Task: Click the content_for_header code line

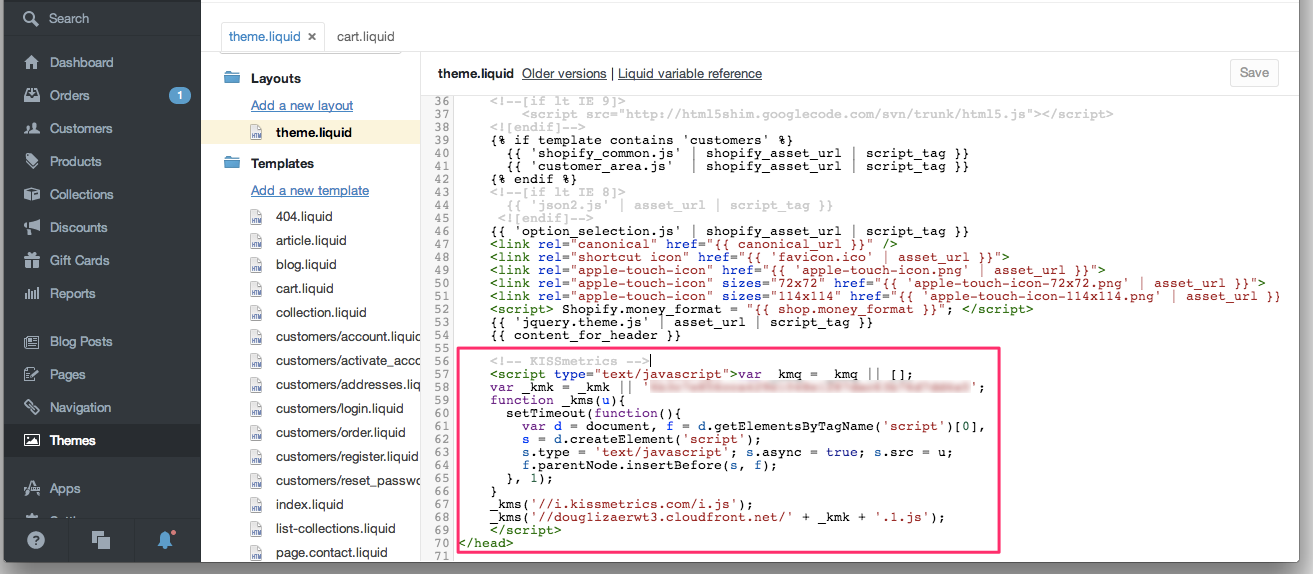Action: point(585,335)
